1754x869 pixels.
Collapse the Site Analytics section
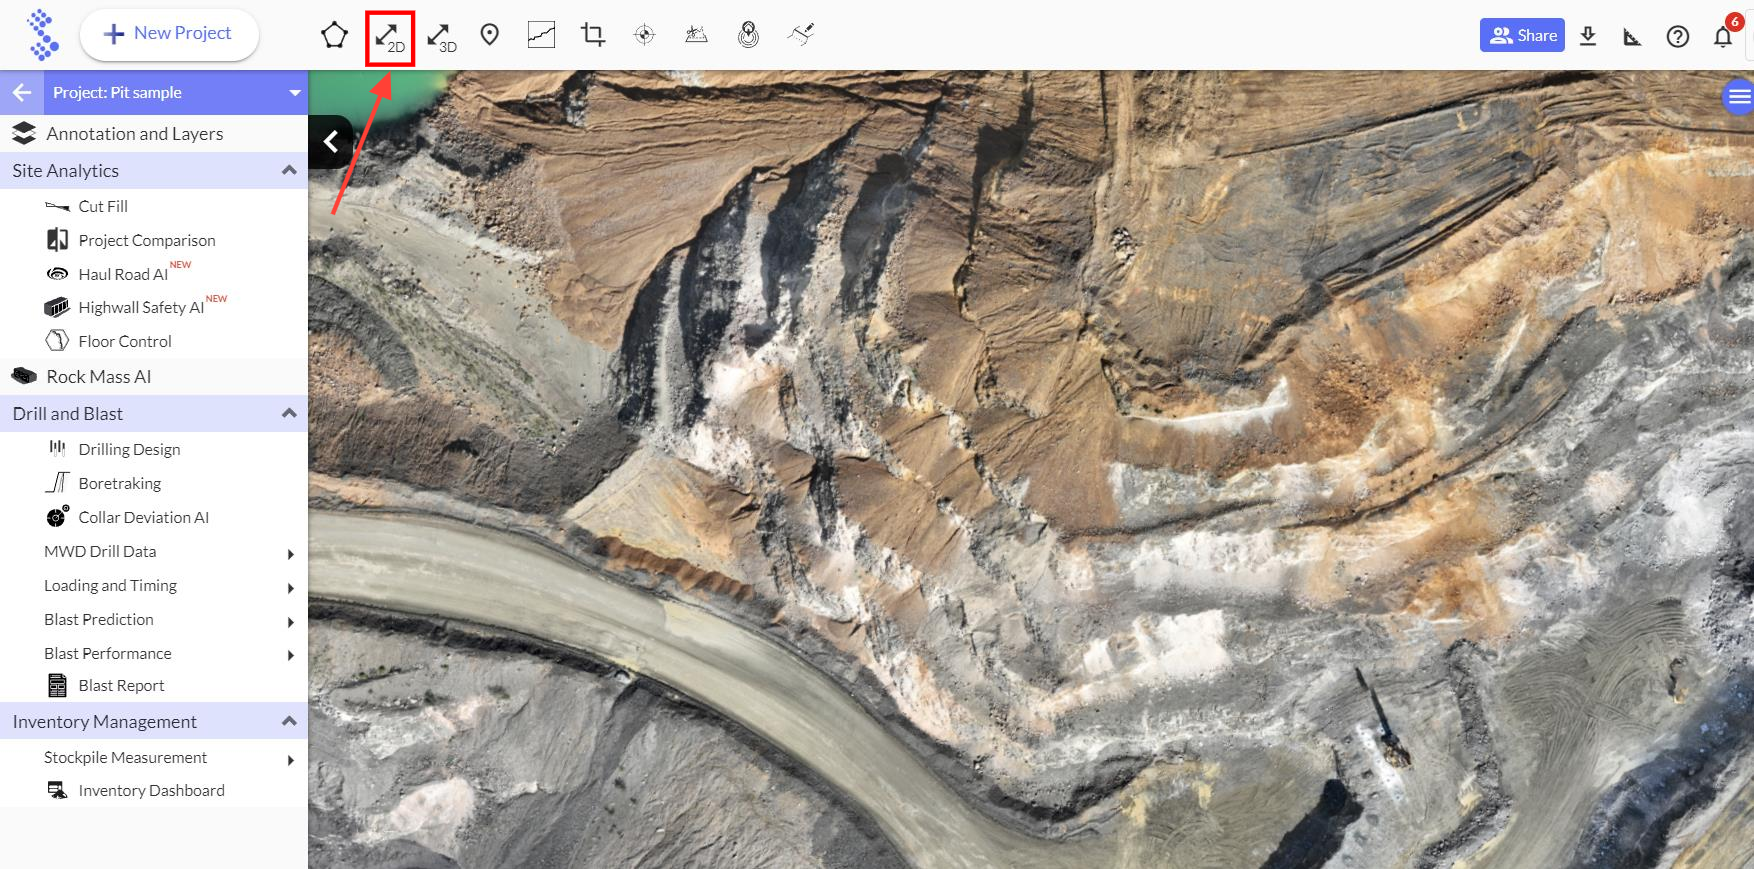click(289, 171)
